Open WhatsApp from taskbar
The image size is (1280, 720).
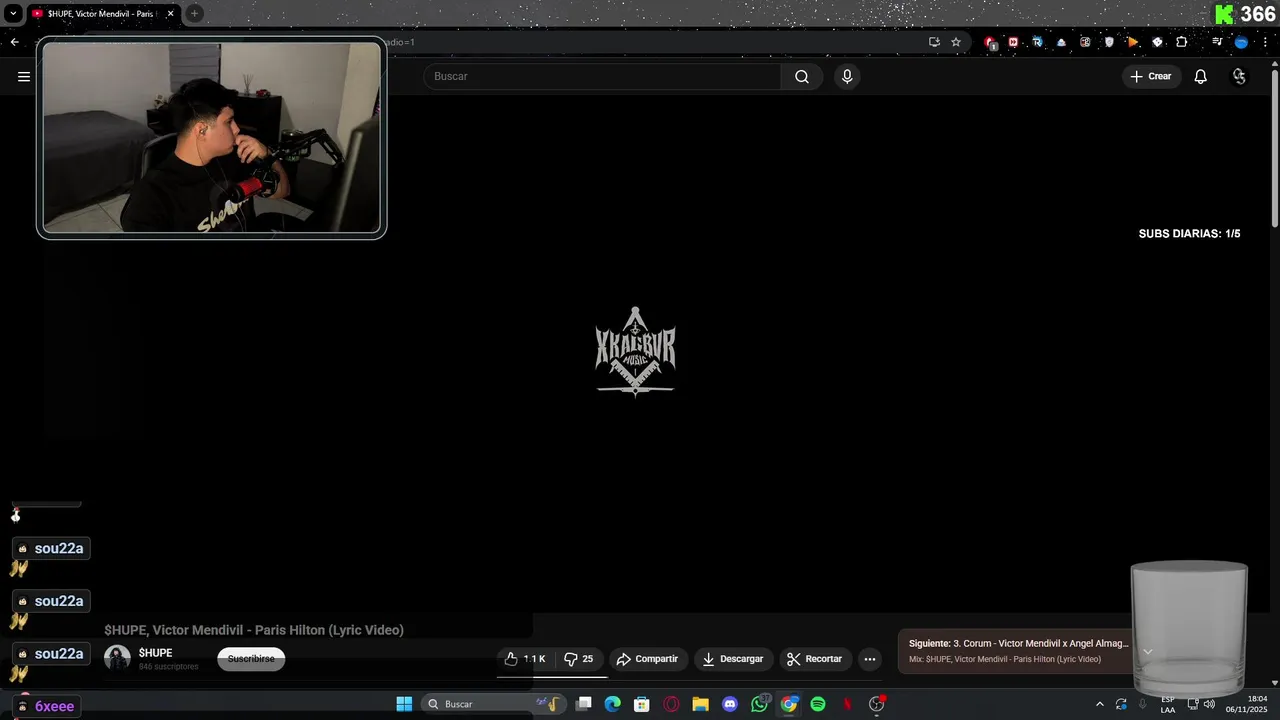click(x=759, y=704)
